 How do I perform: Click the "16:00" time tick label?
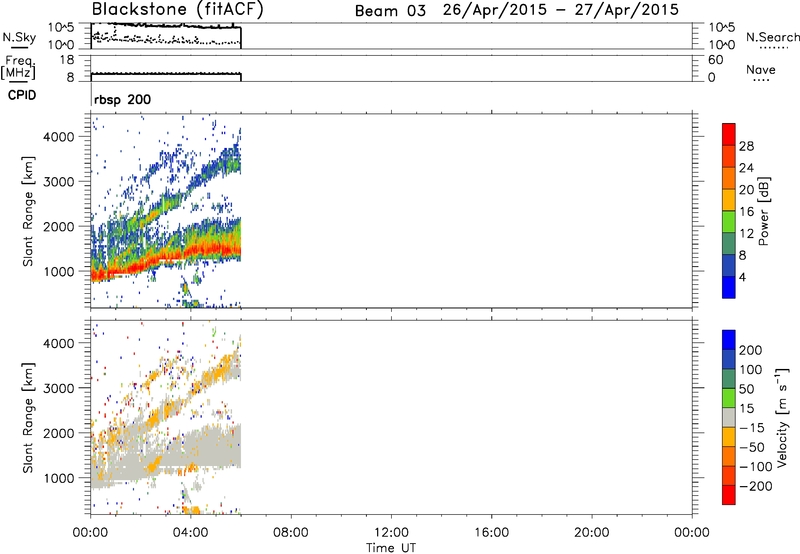coord(491,533)
